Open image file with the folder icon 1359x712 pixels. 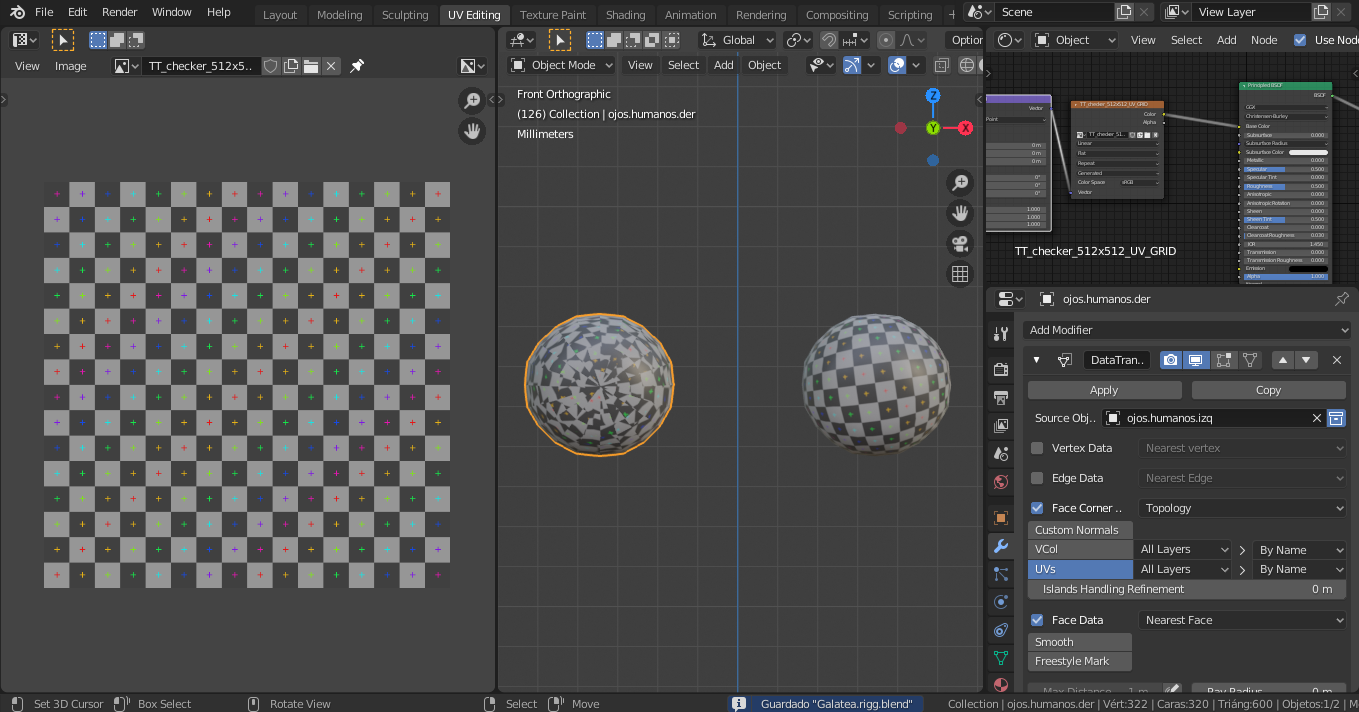pyautogui.click(x=311, y=66)
